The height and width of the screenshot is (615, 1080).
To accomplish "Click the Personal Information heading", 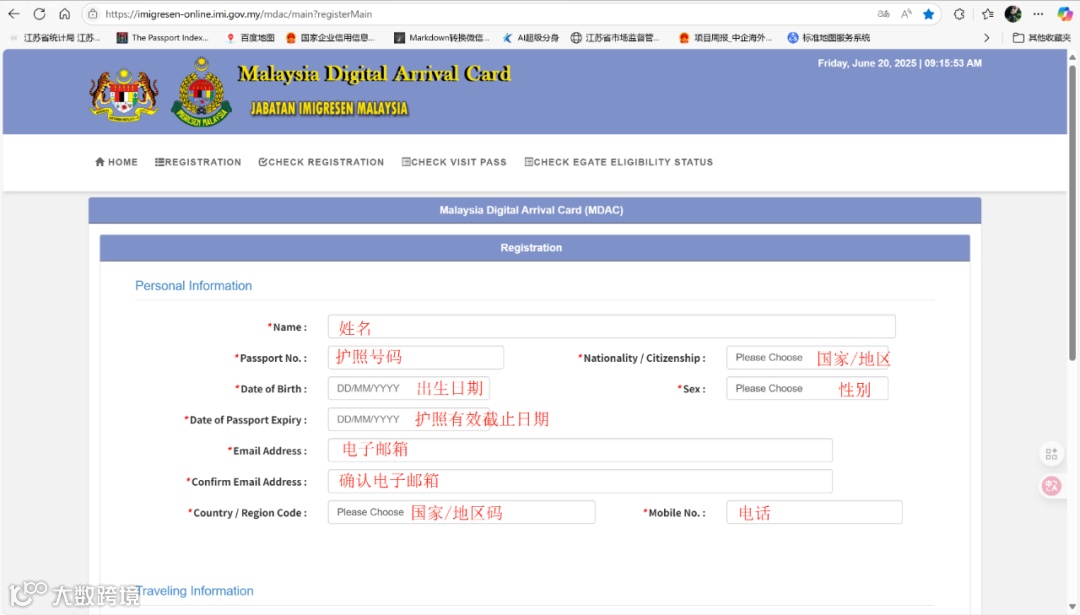I will point(194,286).
